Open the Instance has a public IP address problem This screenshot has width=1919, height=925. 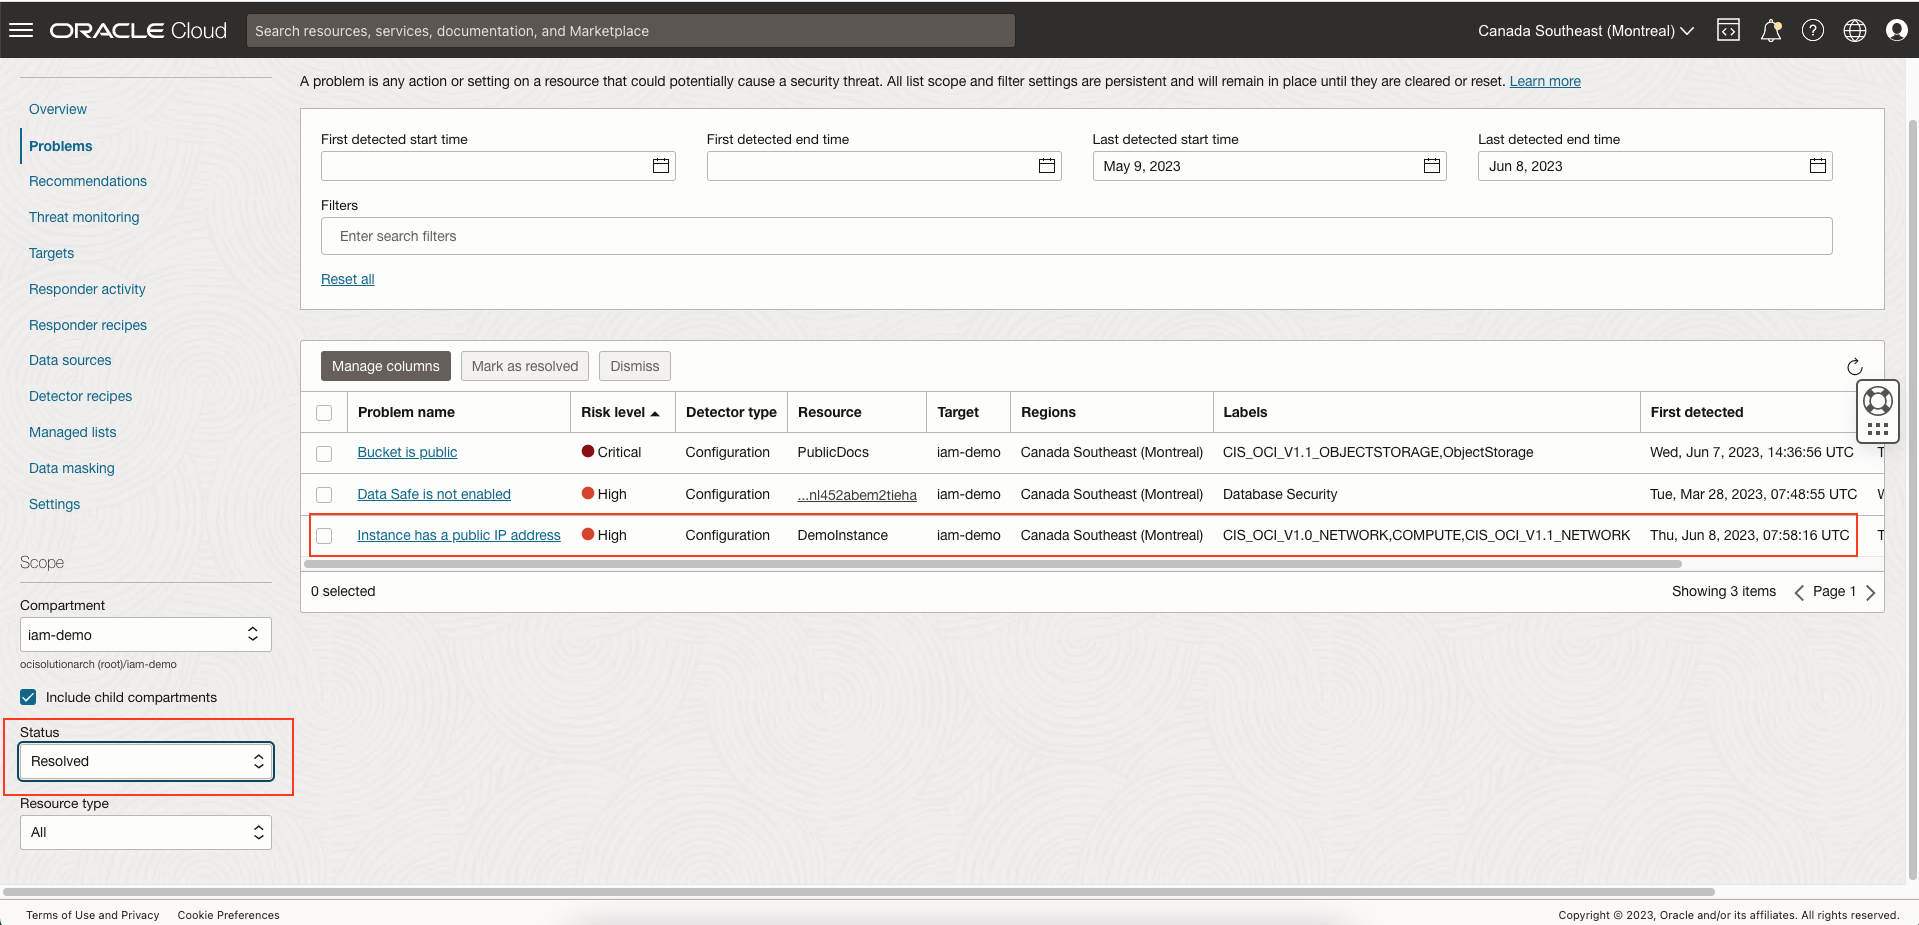(459, 535)
